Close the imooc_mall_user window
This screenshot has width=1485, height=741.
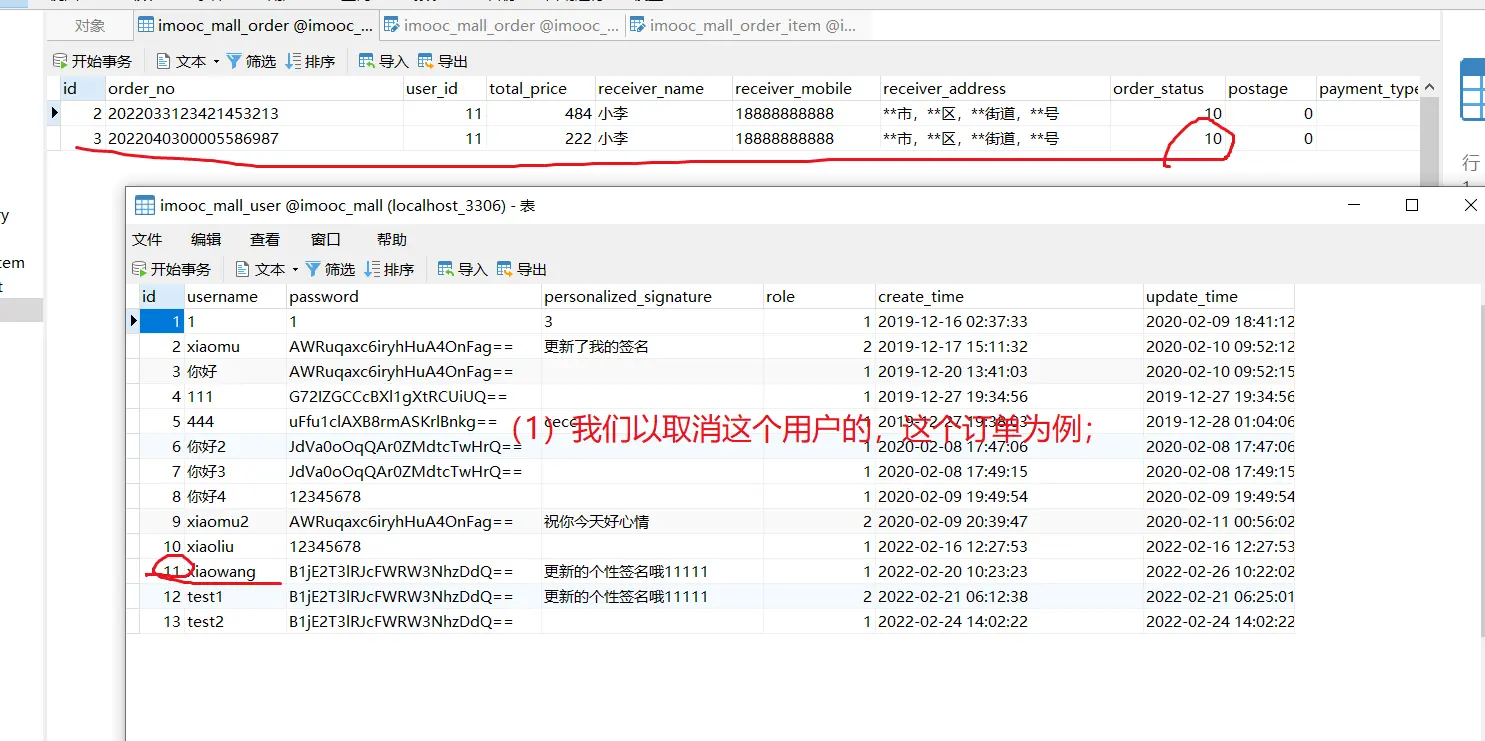click(x=1470, y=205)
